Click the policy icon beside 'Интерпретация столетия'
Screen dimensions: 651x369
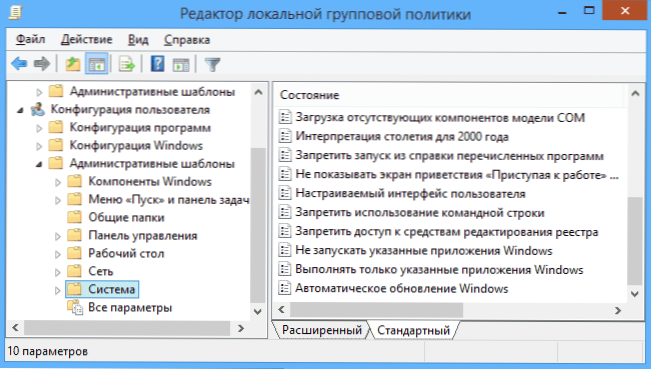click(285, 136)
